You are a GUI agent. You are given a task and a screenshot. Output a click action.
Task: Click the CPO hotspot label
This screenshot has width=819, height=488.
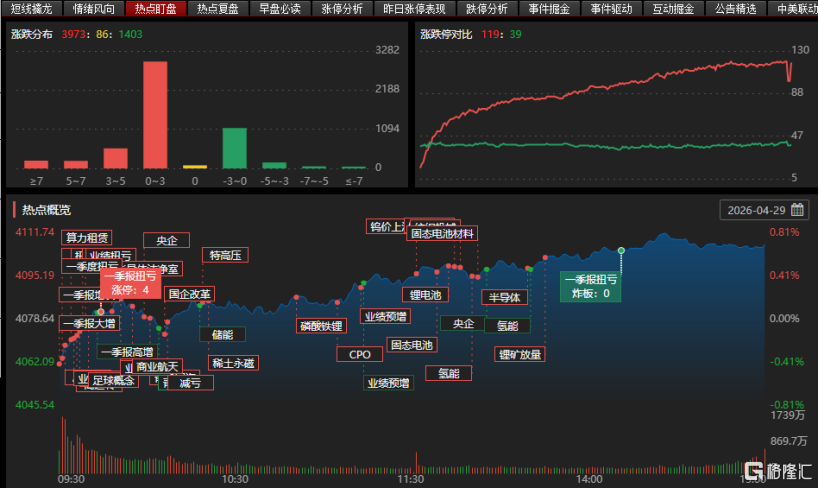(x=359, y=354)
